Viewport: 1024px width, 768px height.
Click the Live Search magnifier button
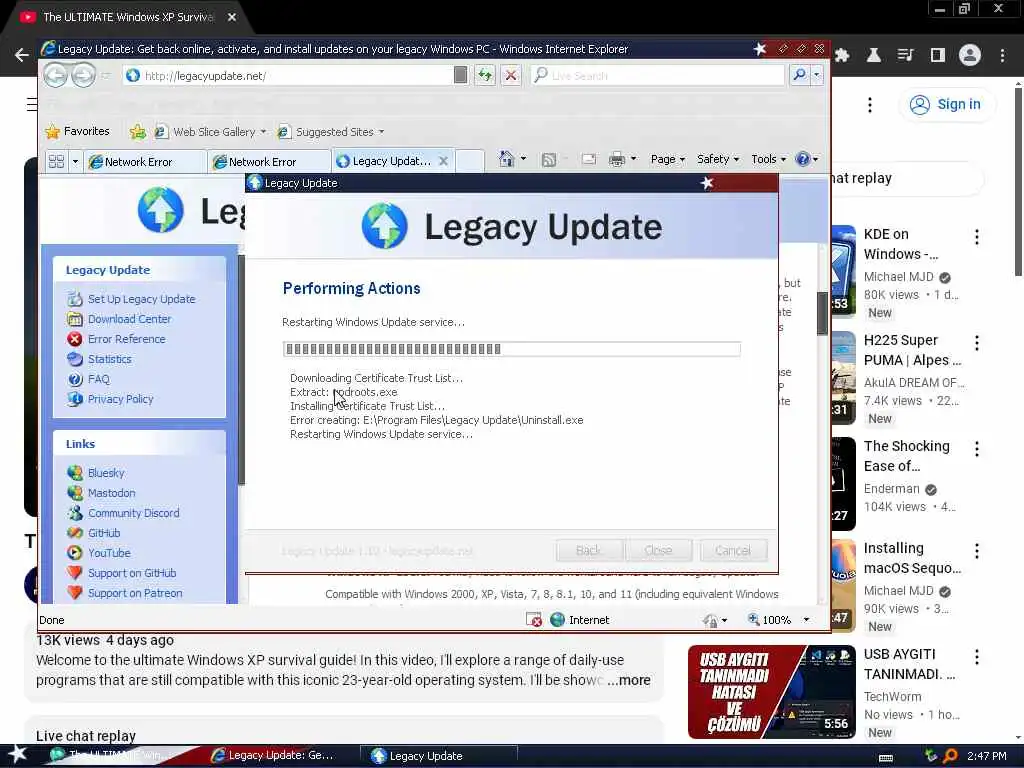click(x=799, y=76)
